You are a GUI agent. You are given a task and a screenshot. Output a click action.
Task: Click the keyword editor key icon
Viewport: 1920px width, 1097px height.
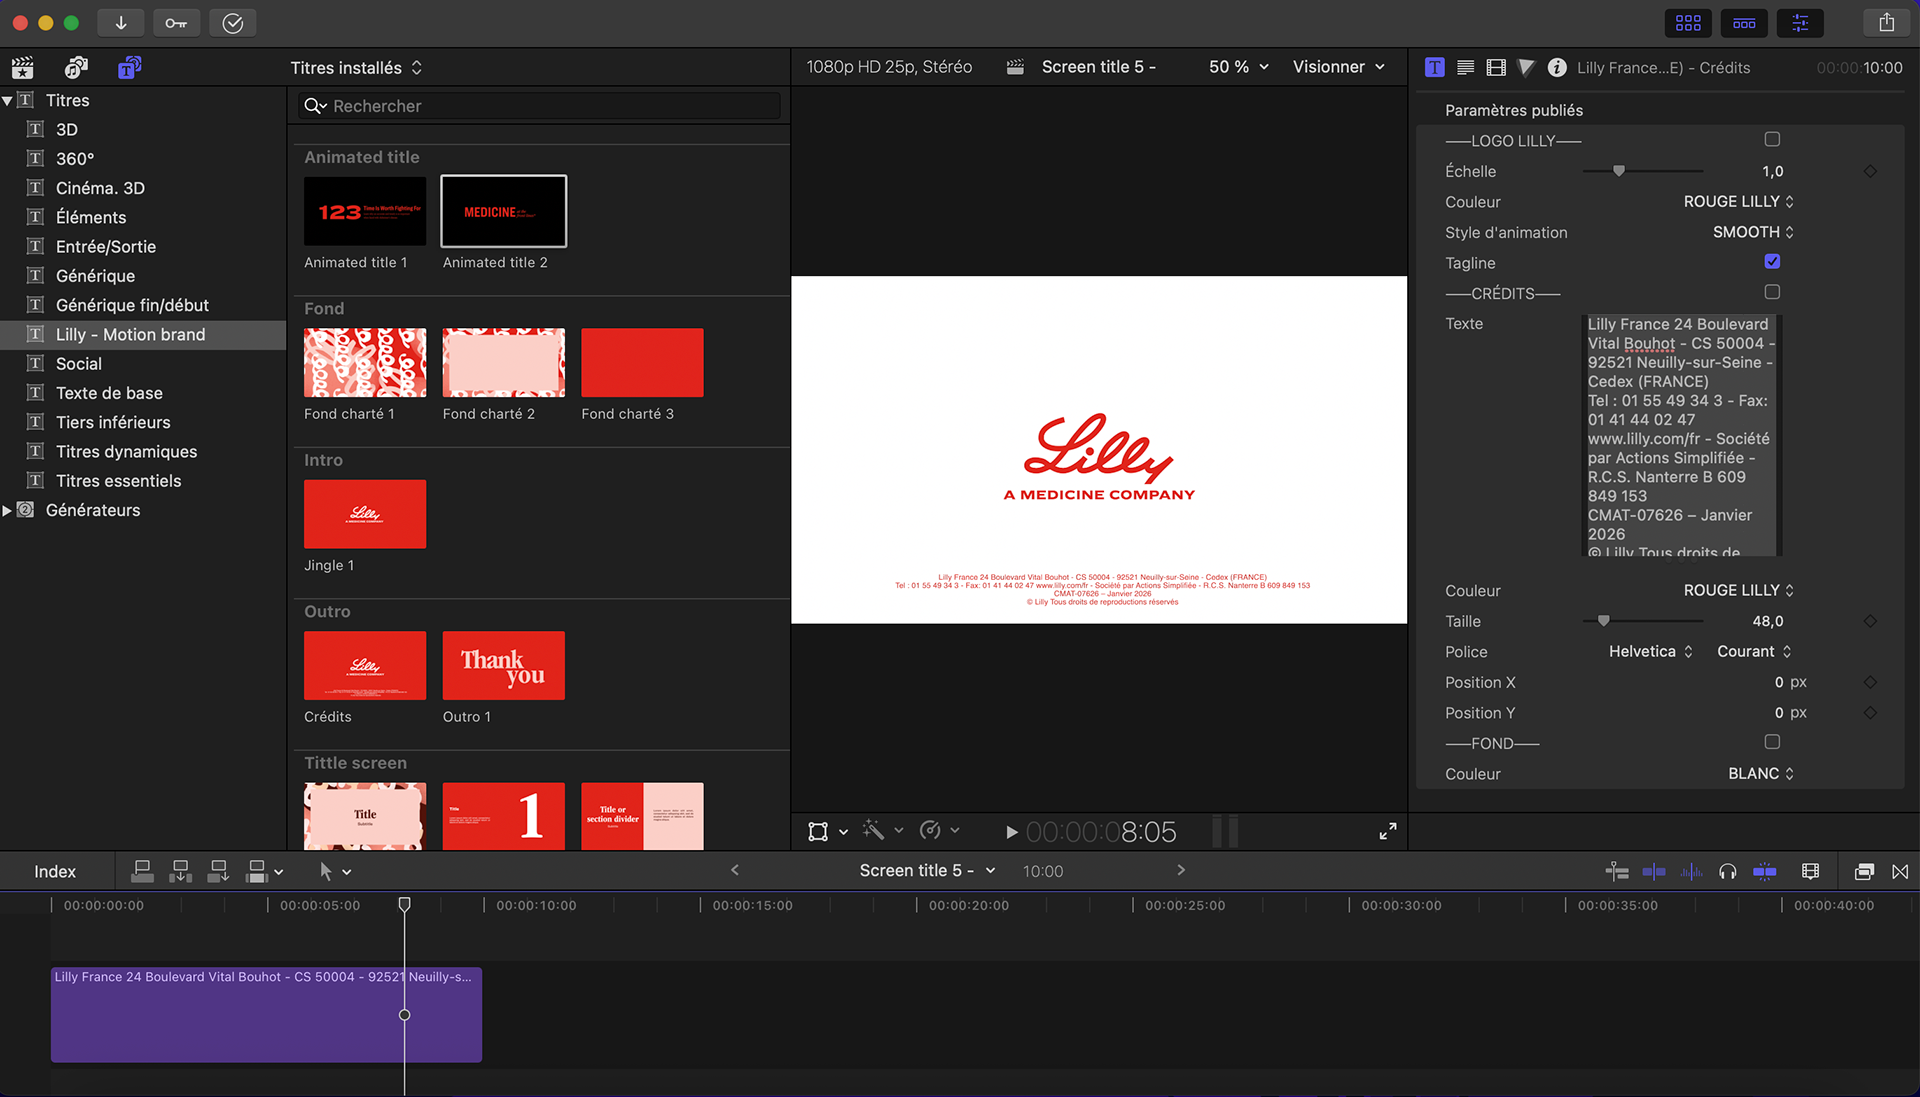(x=176, y=23)
